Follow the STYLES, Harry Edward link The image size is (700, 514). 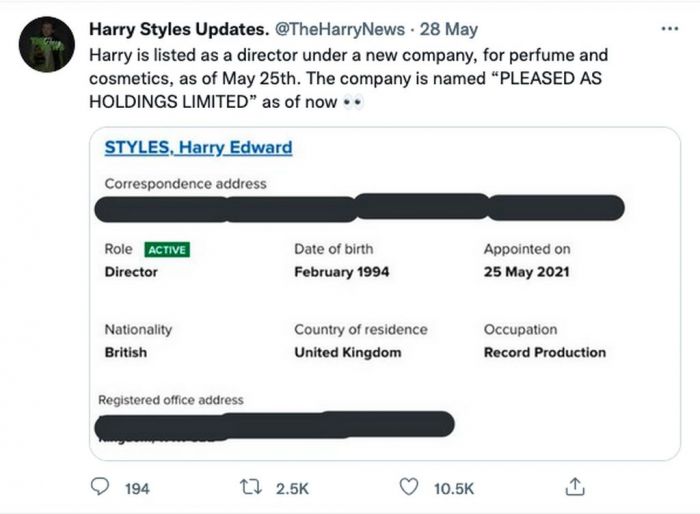[198, 148]
